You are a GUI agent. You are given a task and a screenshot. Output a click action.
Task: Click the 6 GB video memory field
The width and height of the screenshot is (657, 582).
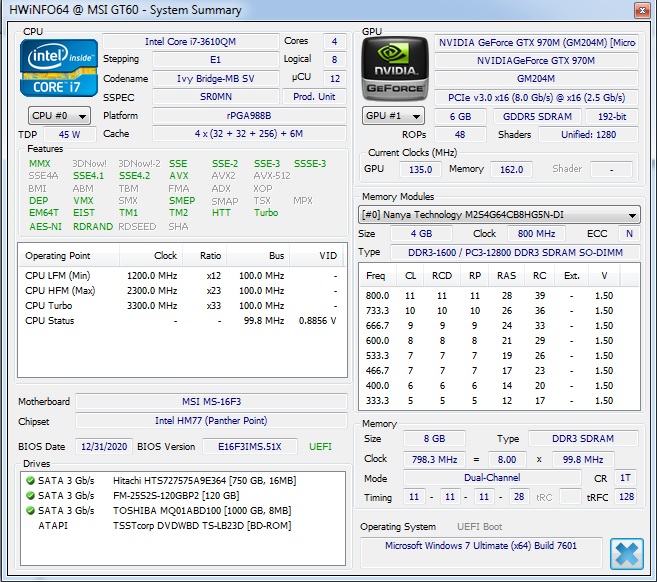pos(460,116)
